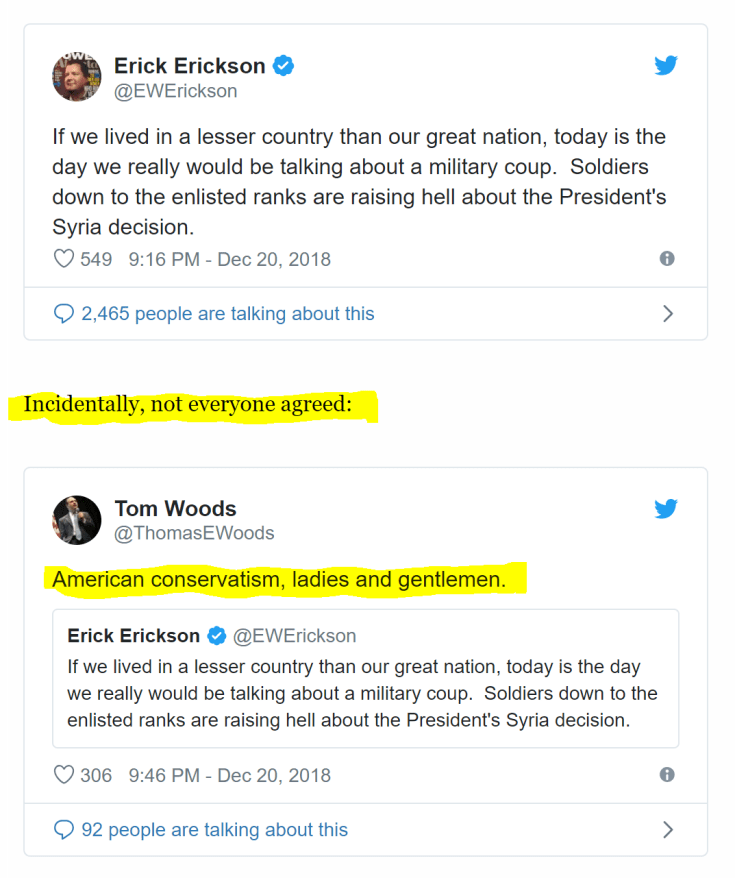Expand conversation chevron on Erick Erickson tweet
This screenshot has width=735, height=878.
668,314
